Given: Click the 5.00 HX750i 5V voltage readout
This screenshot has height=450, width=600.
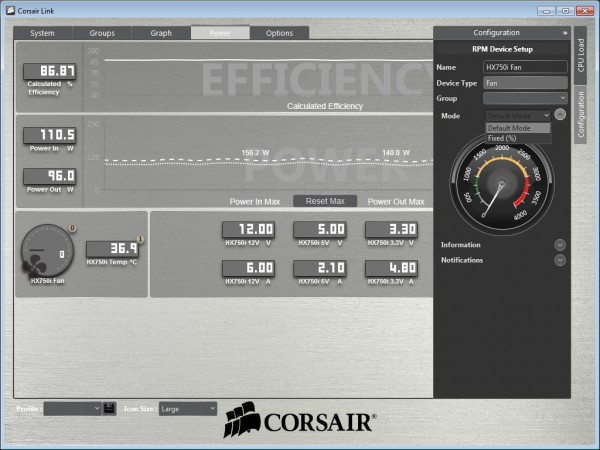Looking at the screenshot, I should 320,229.
